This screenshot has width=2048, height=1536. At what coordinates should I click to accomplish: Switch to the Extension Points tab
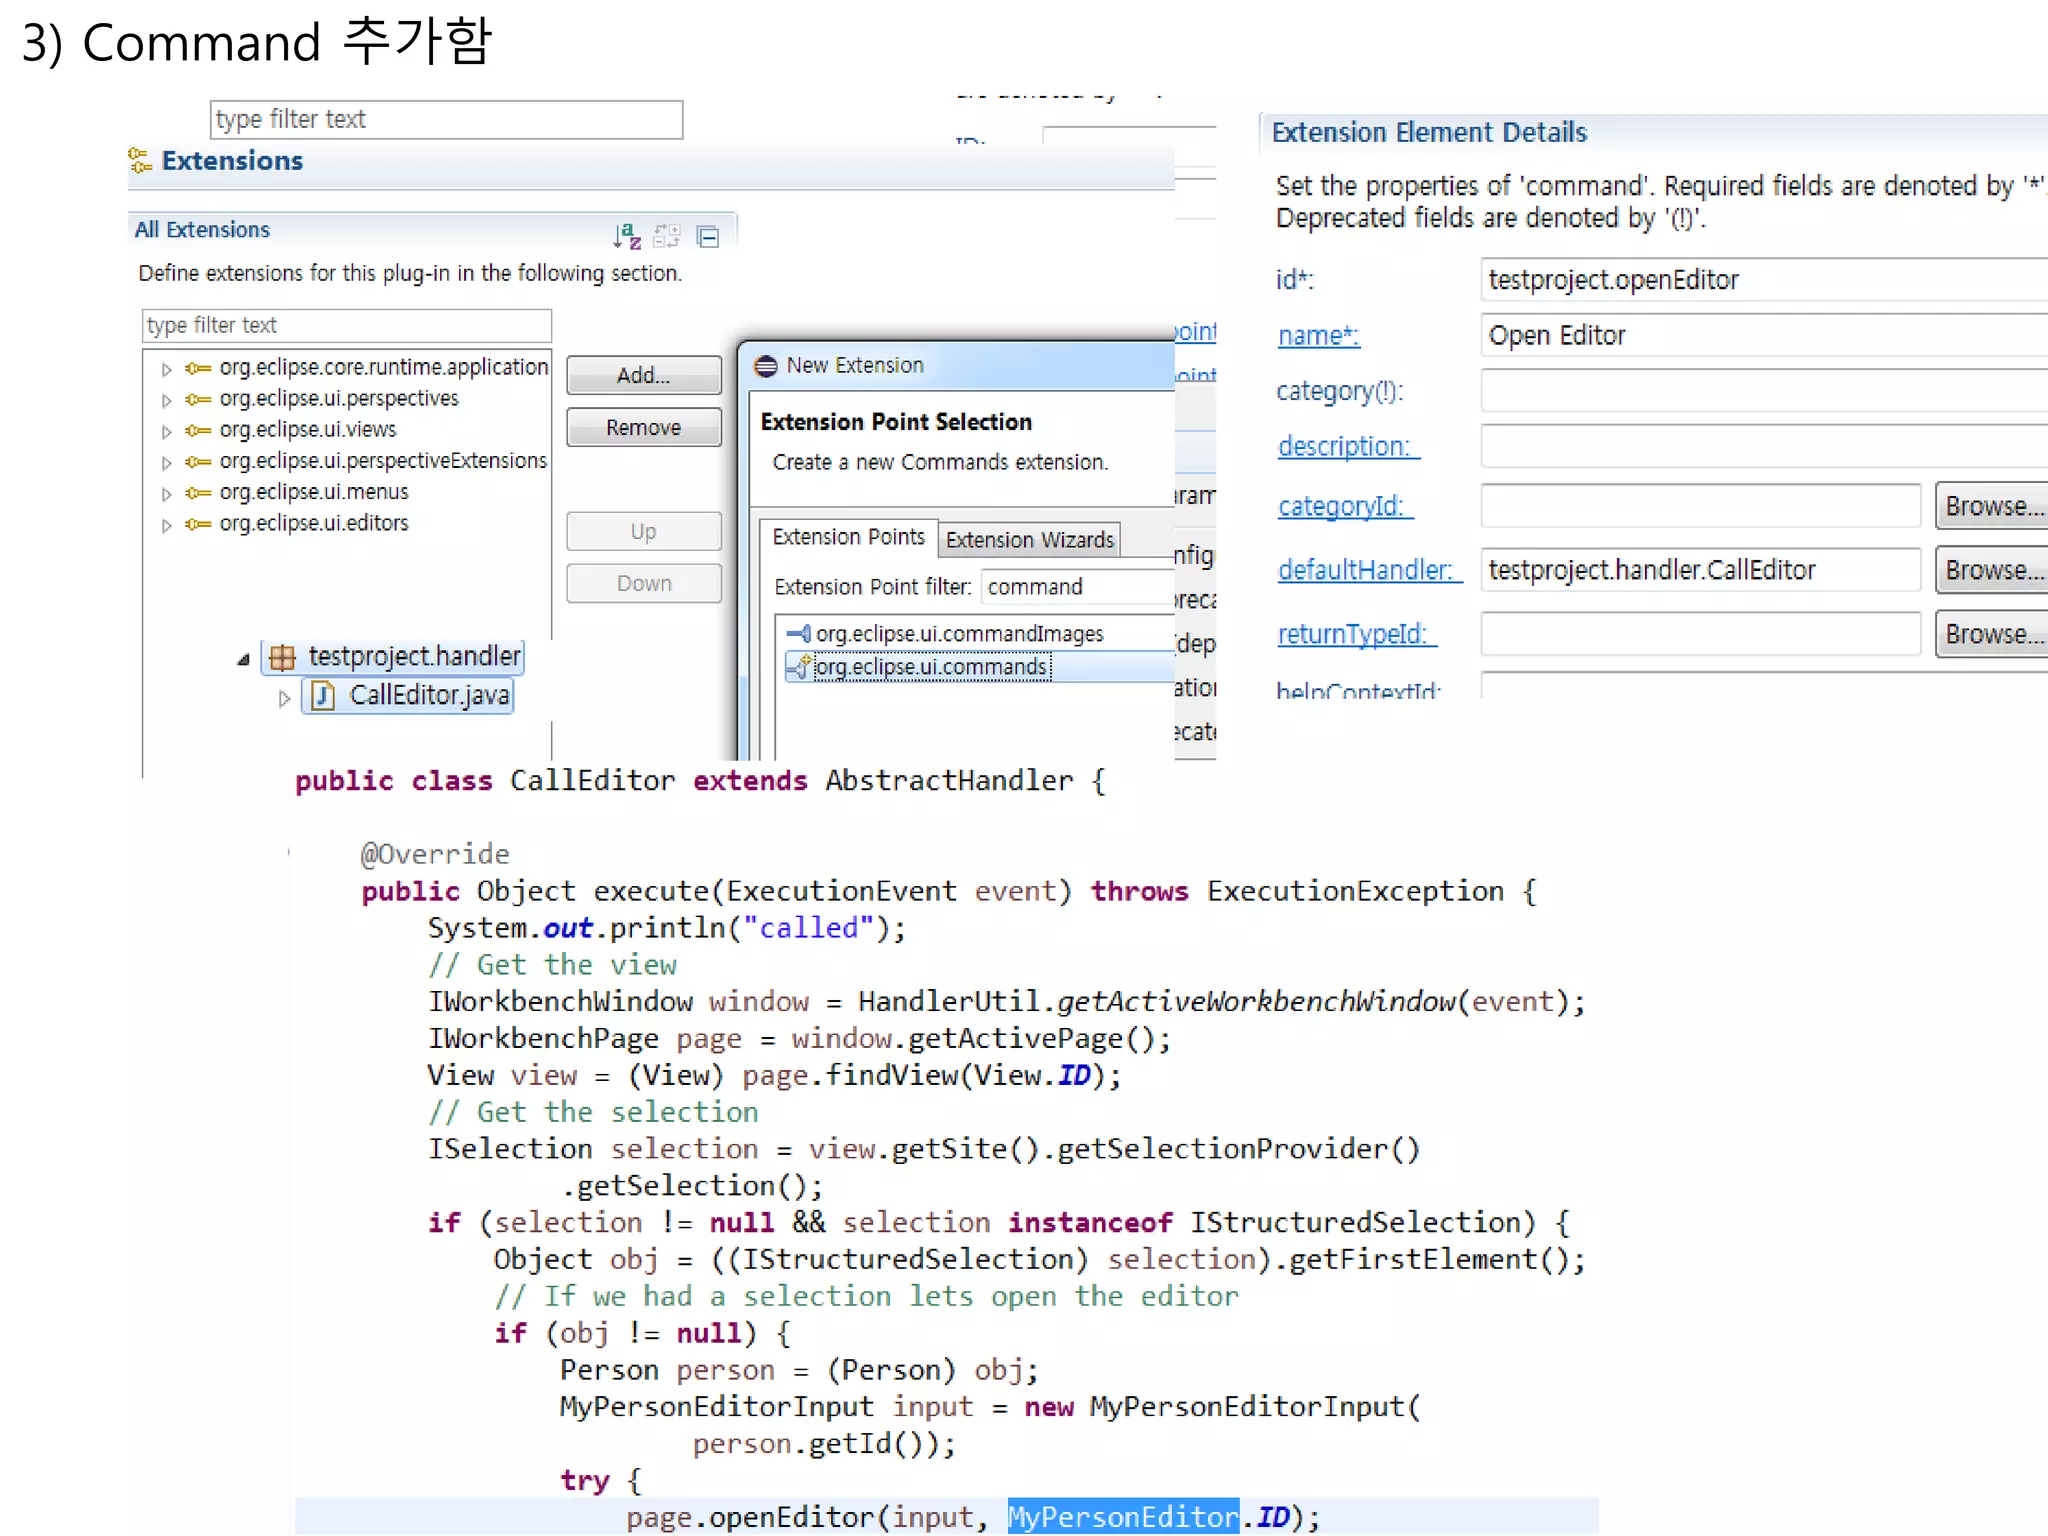click(848, 537)
